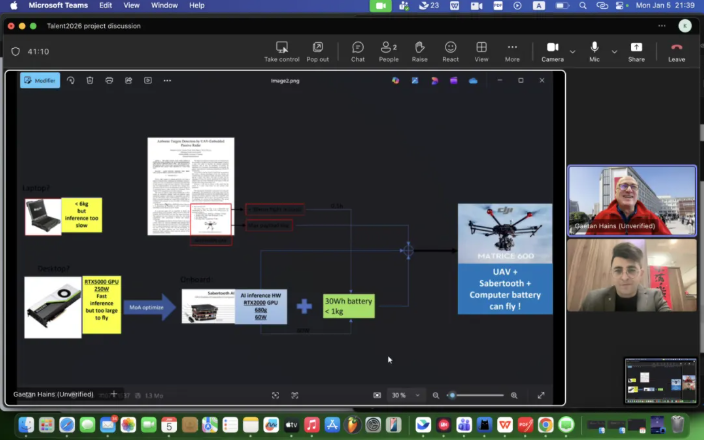Open Safari from the Dock

(66, 425)
